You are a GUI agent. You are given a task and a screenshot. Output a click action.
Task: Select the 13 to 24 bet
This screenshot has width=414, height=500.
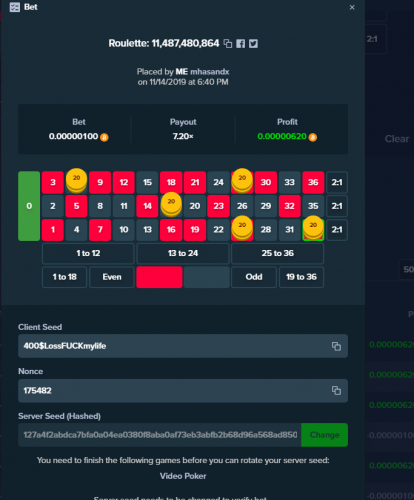(183, 253)
